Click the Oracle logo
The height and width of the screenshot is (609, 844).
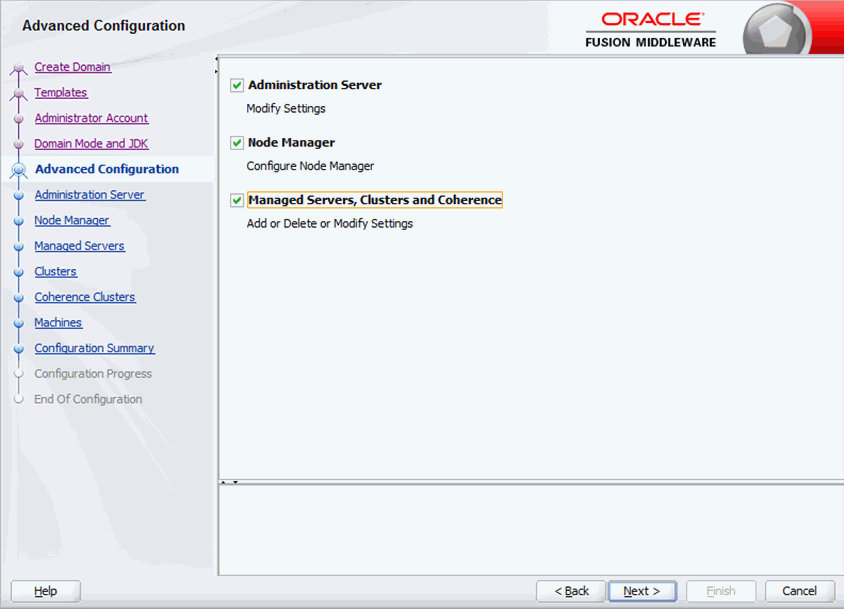click(650, 20)
